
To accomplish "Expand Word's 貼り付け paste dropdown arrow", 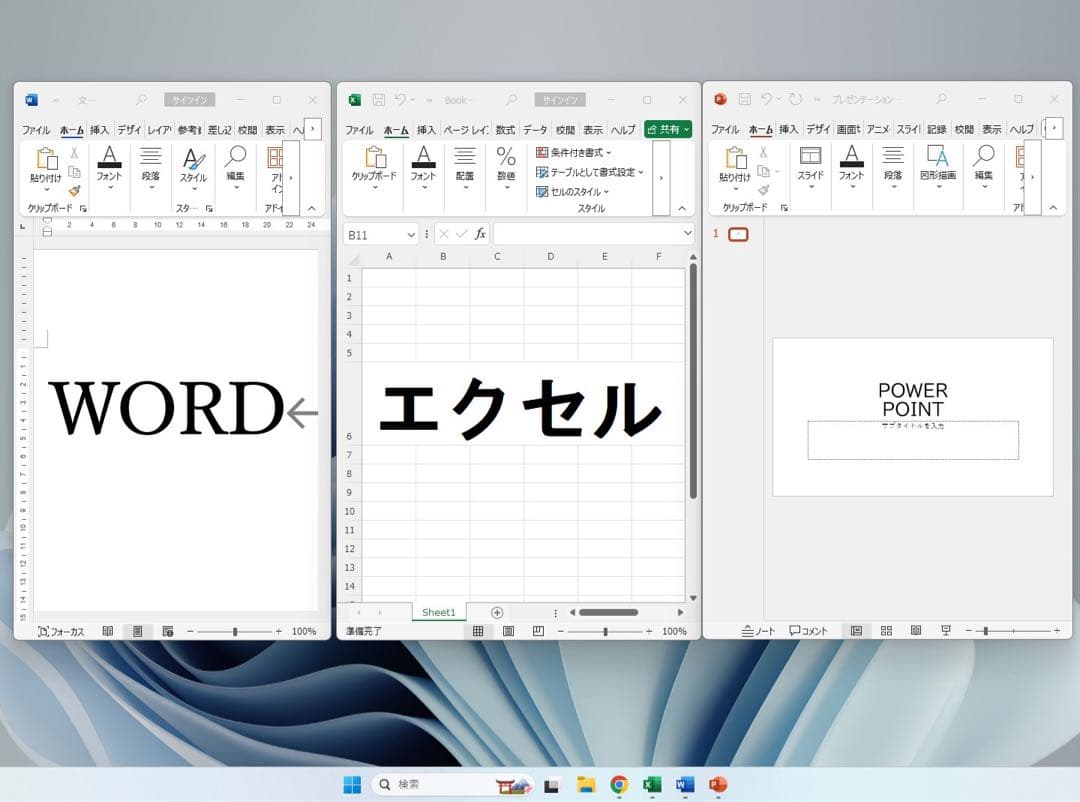I will coord(47,189).
